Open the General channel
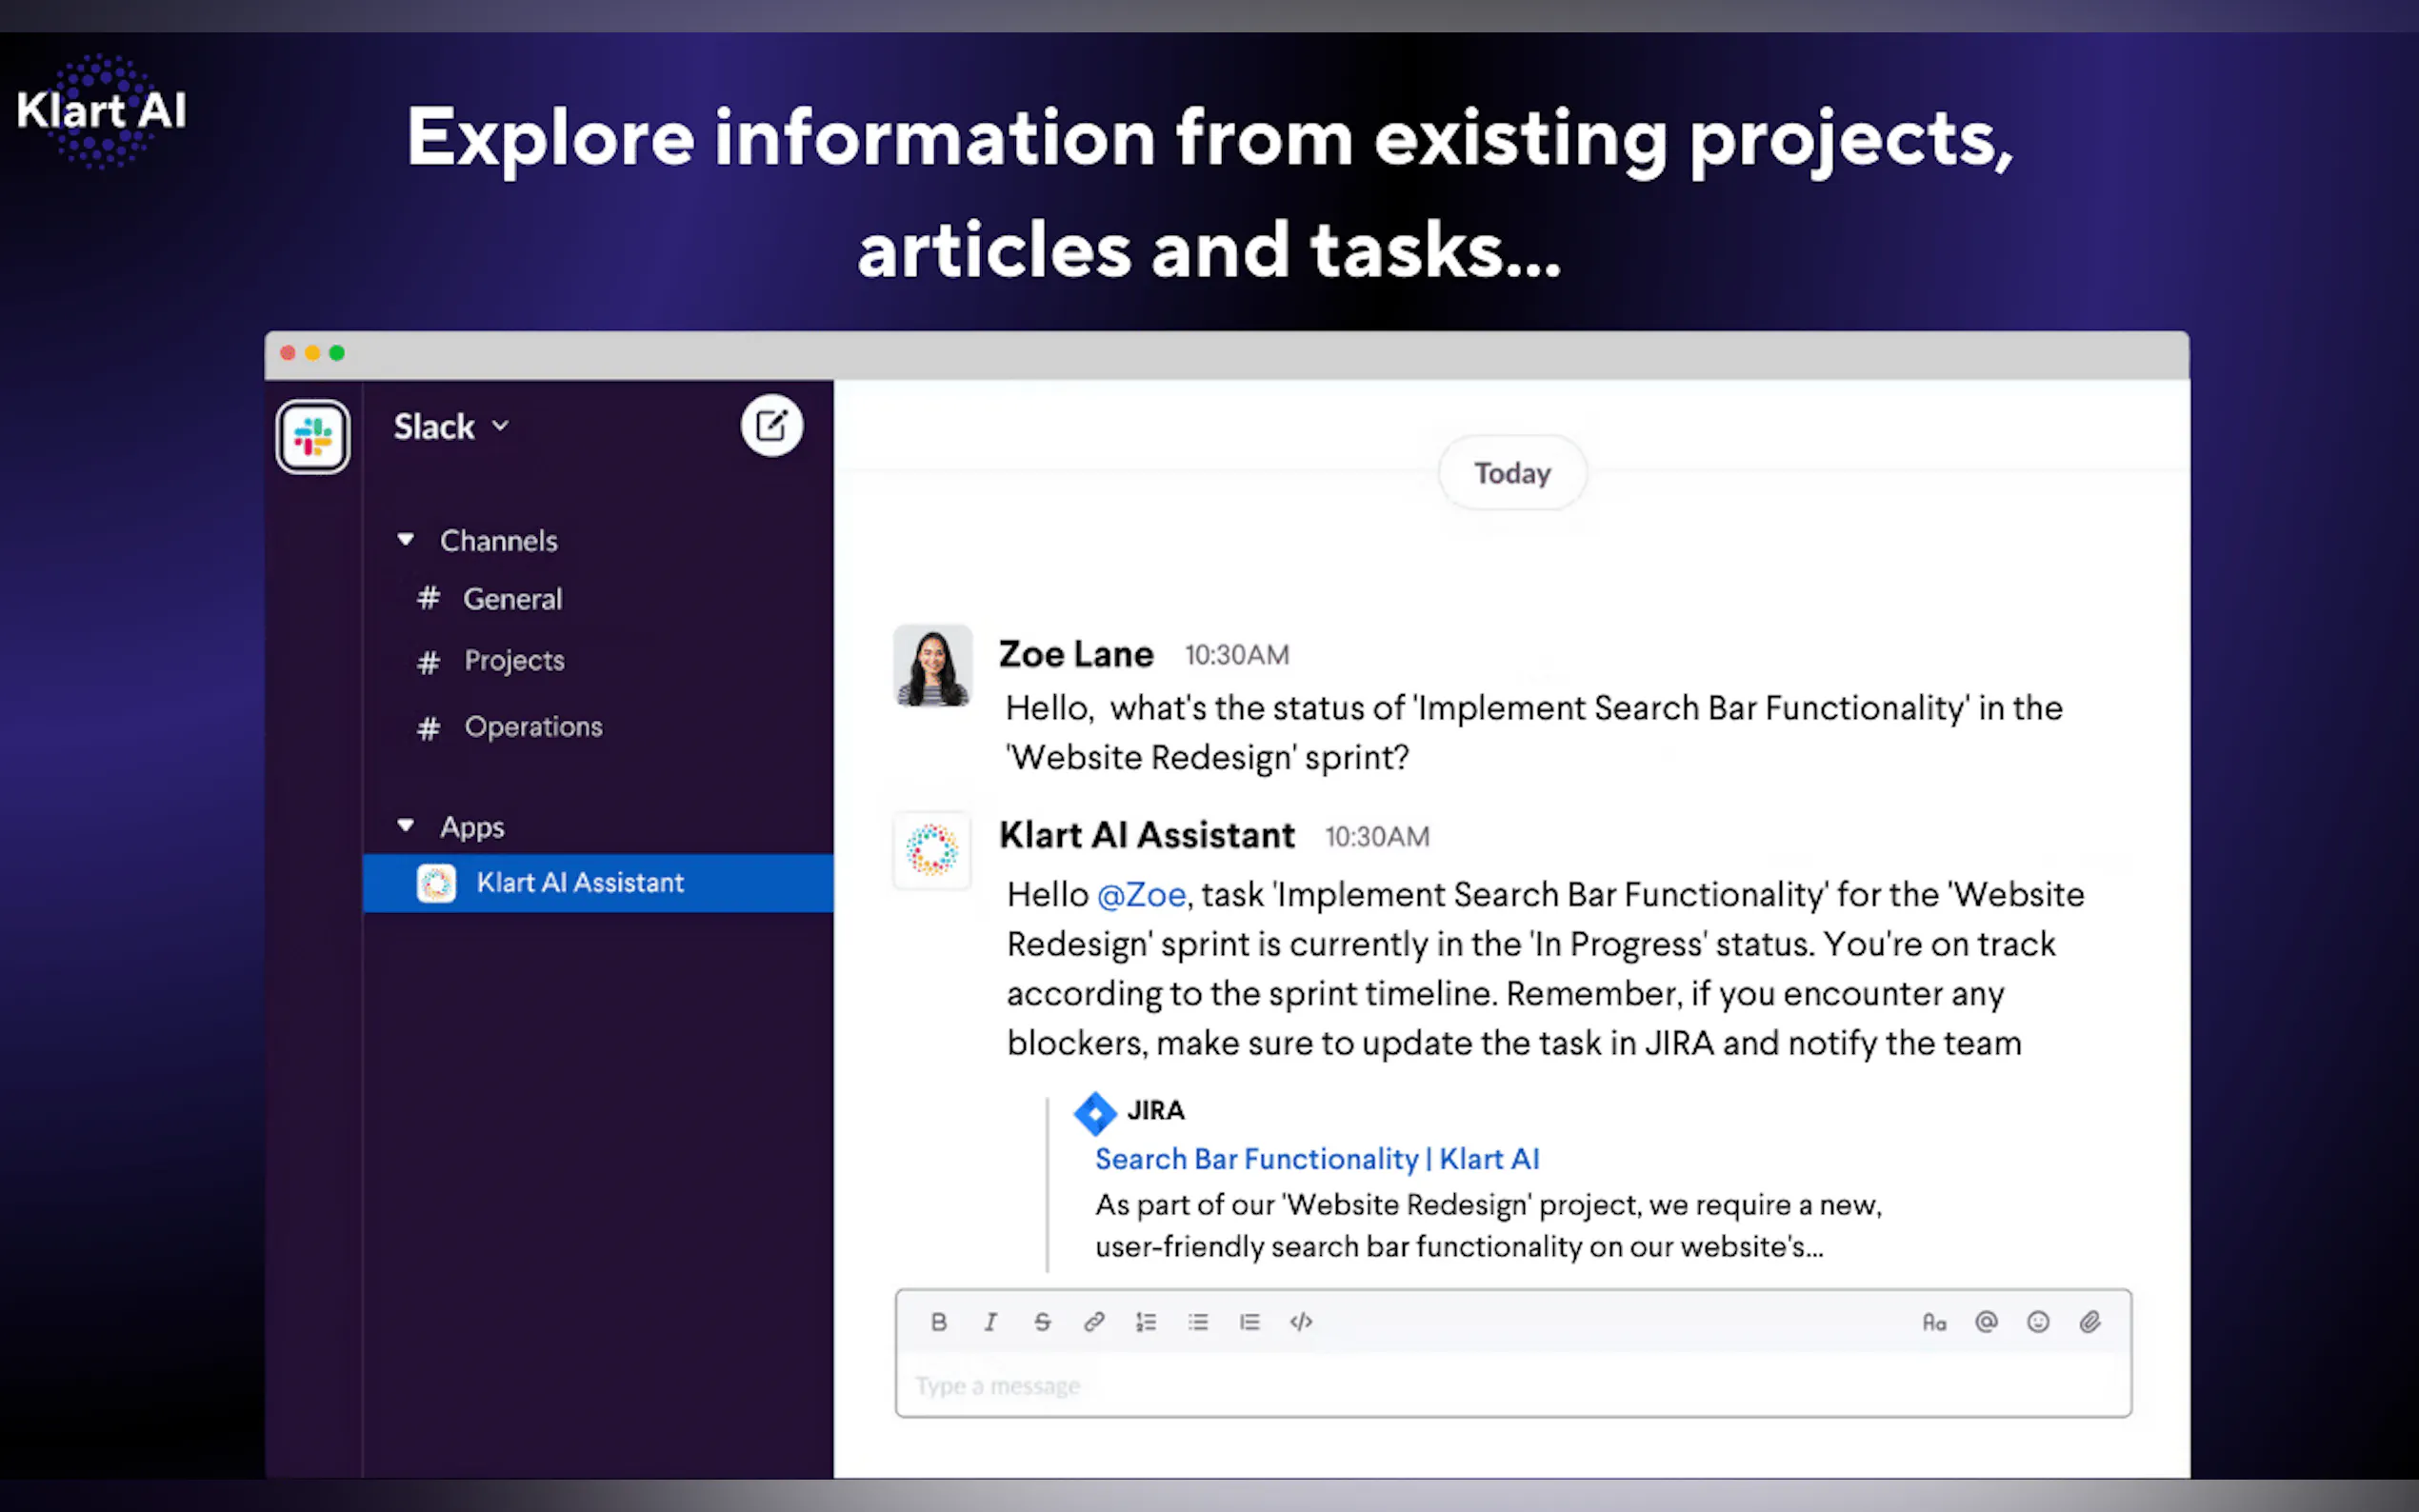This screenshot has width=2419, height=1512. pyautogui.click(x=512, y=599)
